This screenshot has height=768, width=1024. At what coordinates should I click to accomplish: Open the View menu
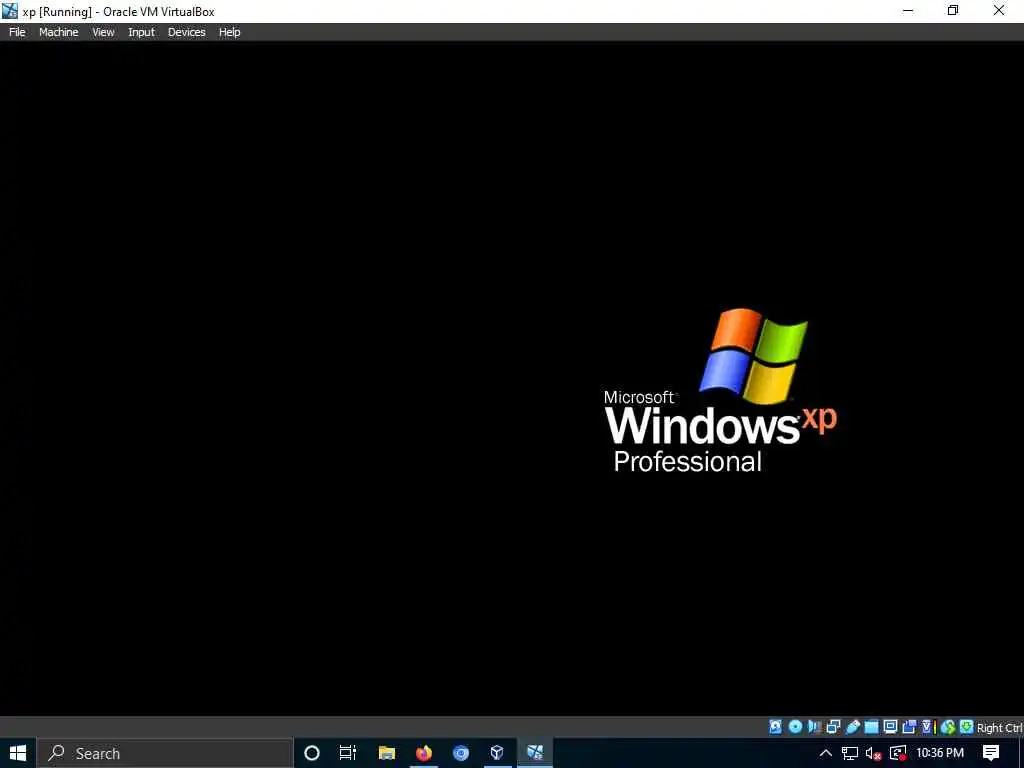[x=103, y=32]
